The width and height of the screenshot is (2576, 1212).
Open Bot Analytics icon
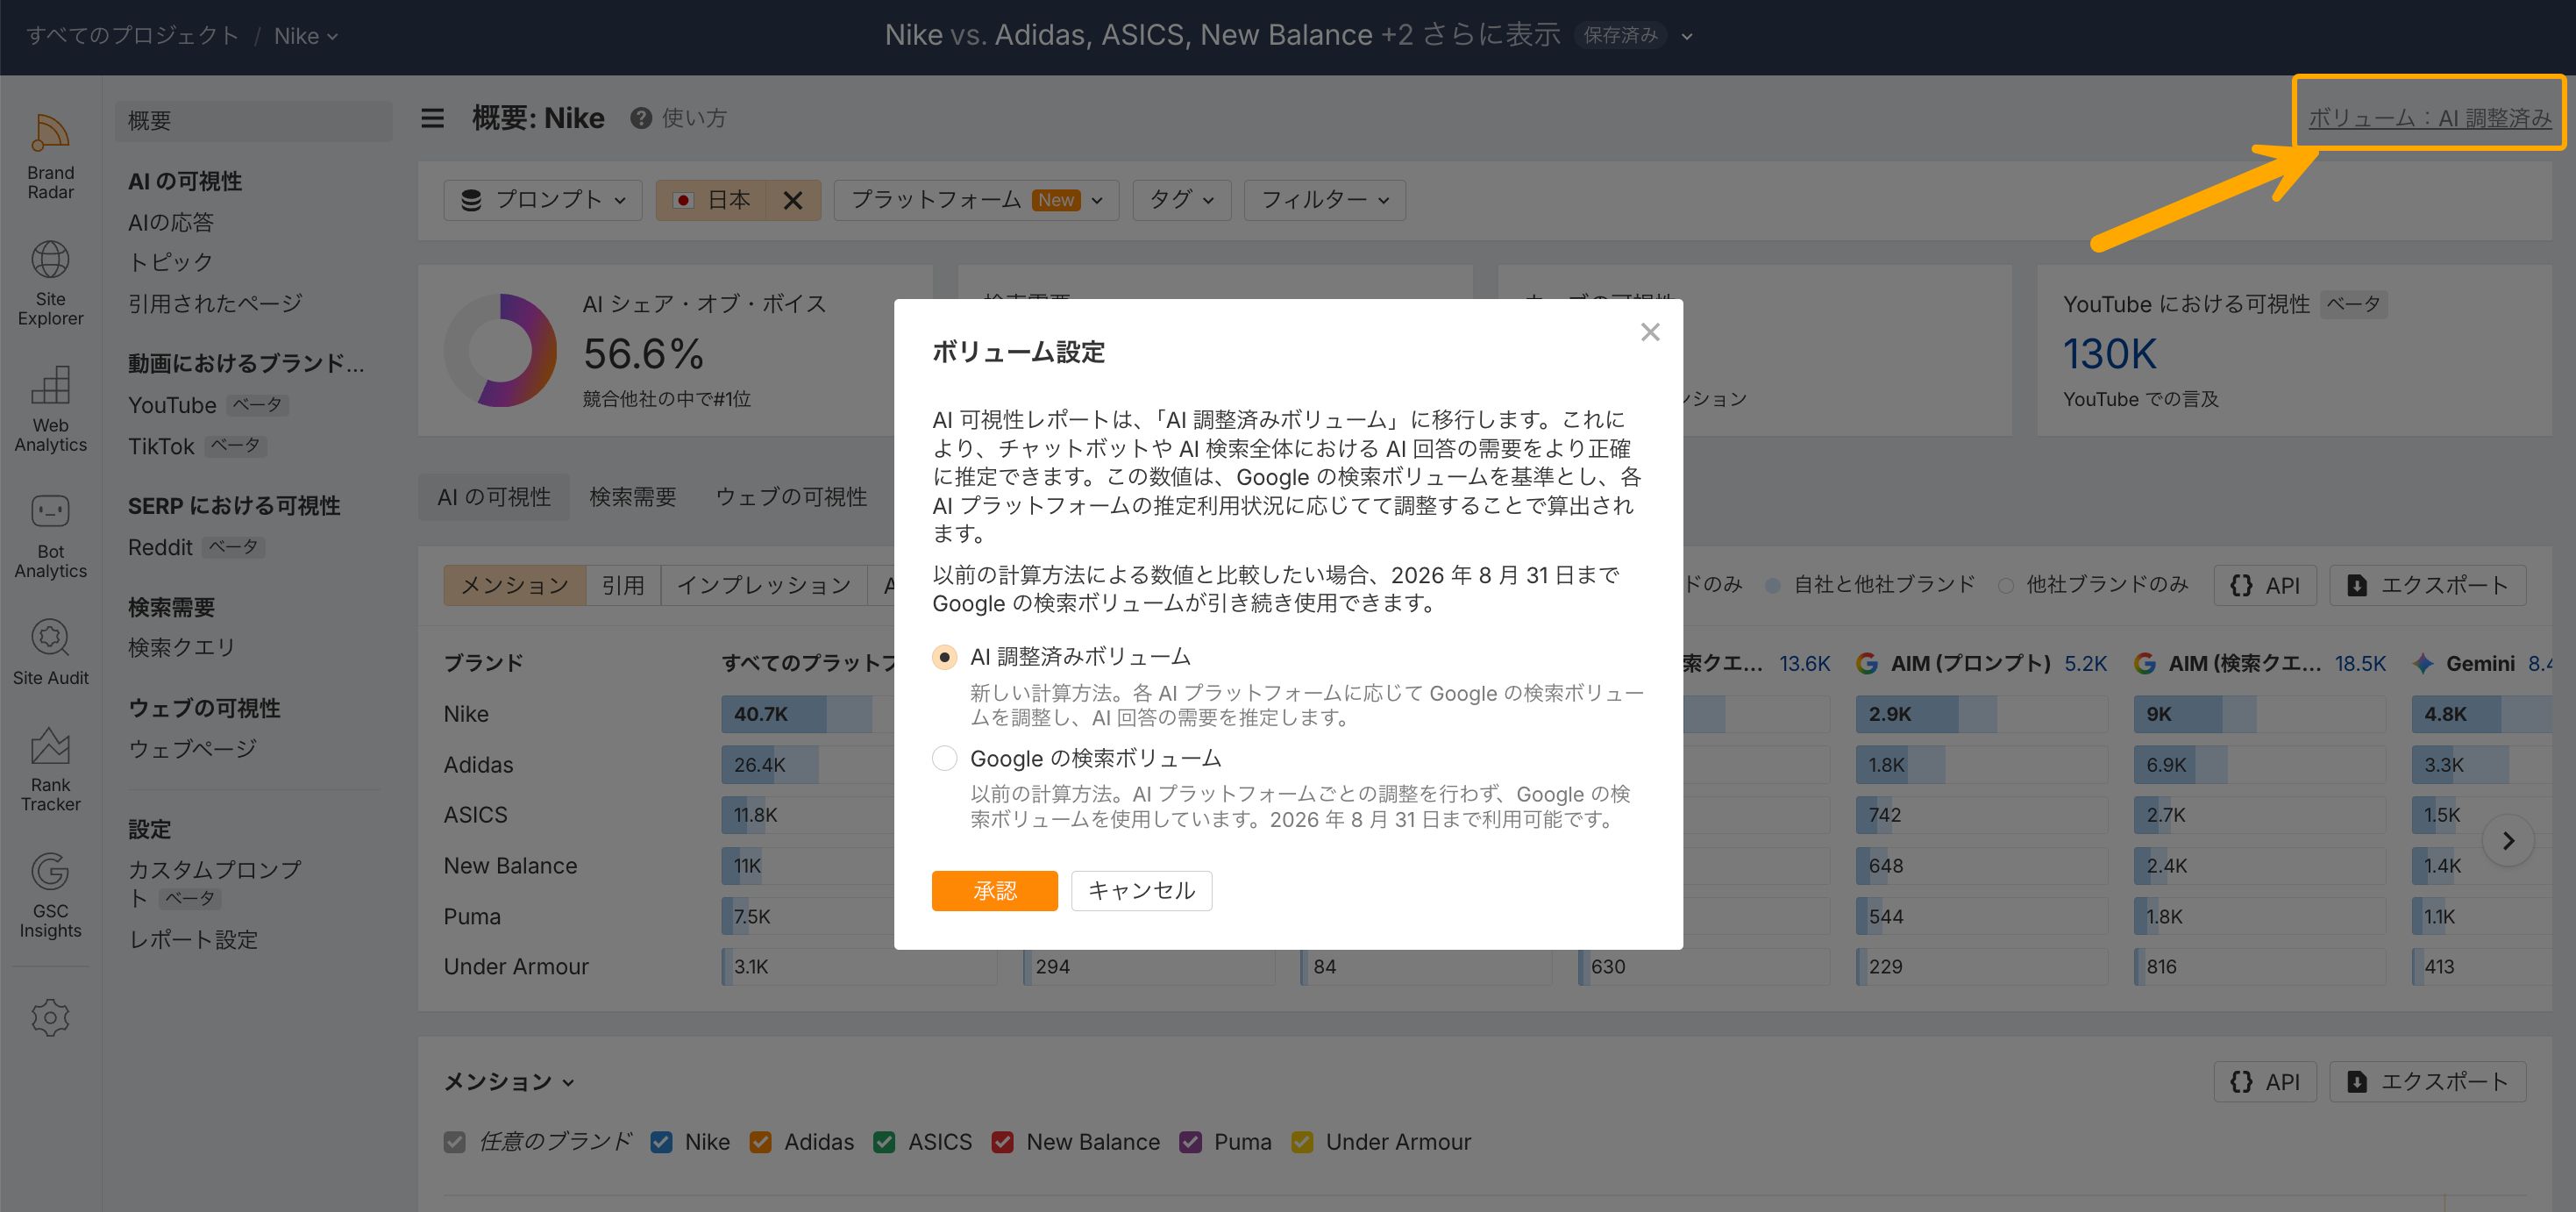click(x=50, y=535)
